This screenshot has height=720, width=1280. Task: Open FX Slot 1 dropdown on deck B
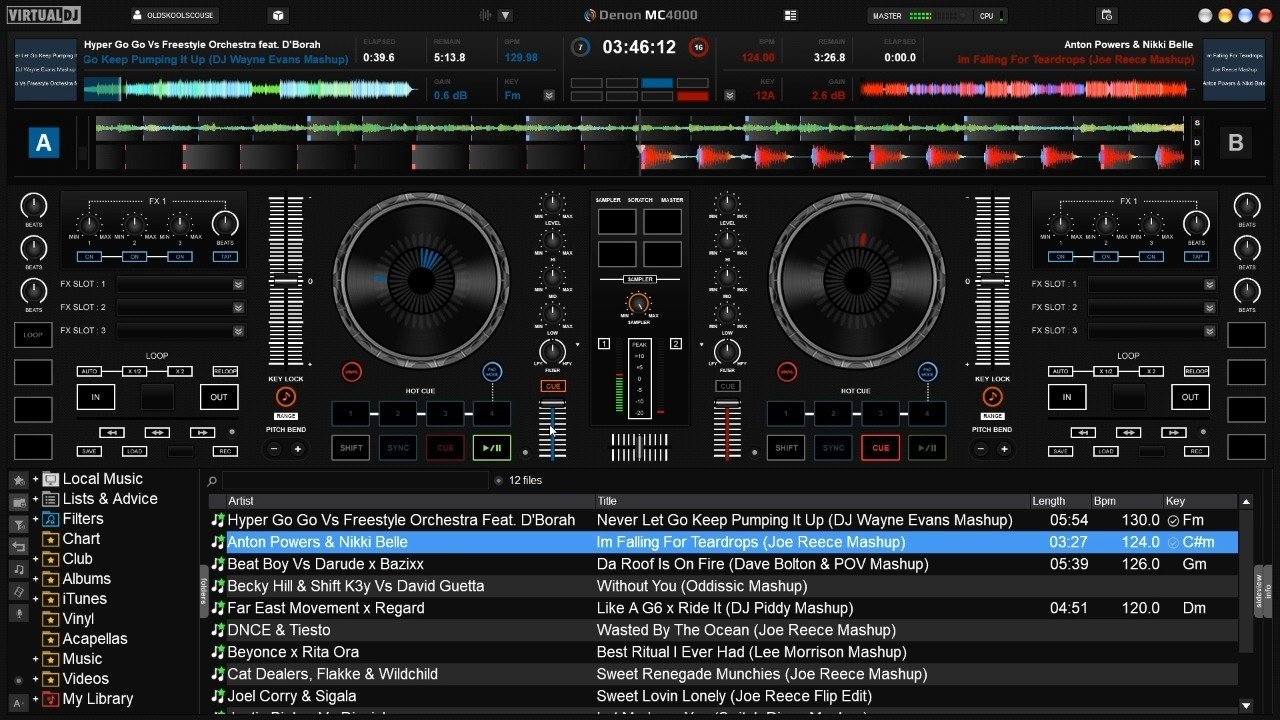(1211, 284)
